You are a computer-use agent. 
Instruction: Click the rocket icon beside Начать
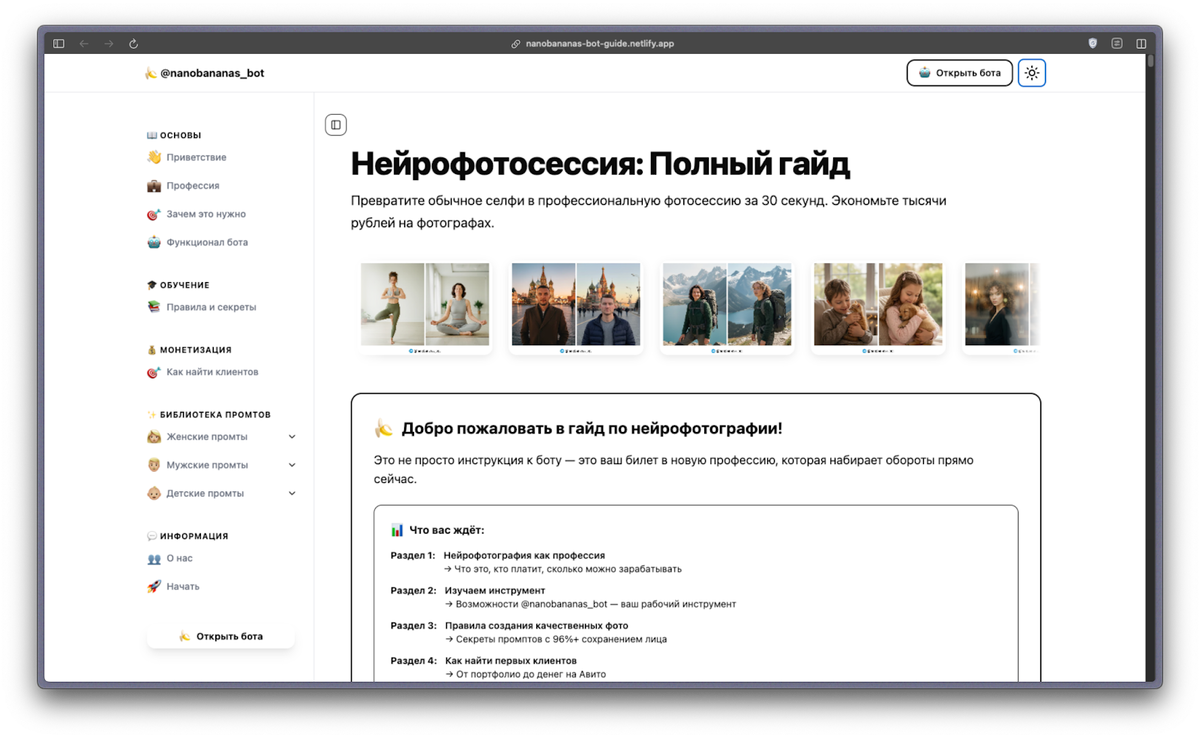154,587
